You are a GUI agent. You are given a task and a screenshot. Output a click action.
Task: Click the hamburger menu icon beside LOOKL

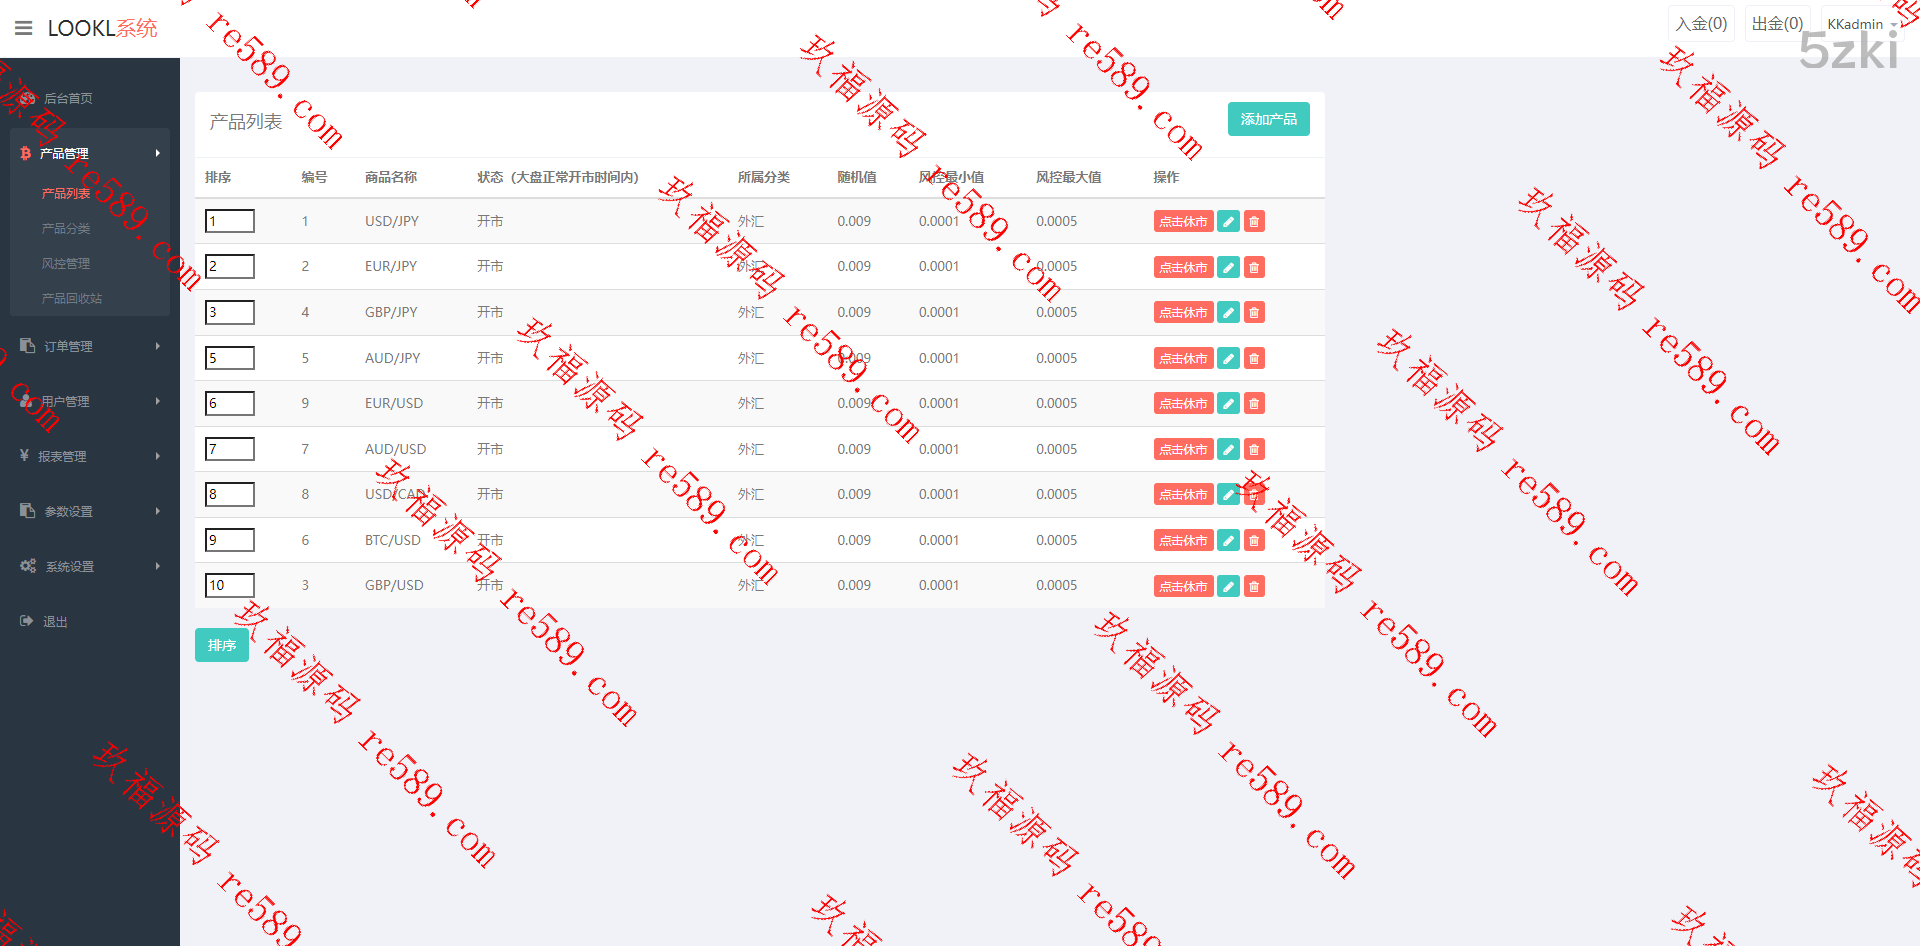point(23,28)
